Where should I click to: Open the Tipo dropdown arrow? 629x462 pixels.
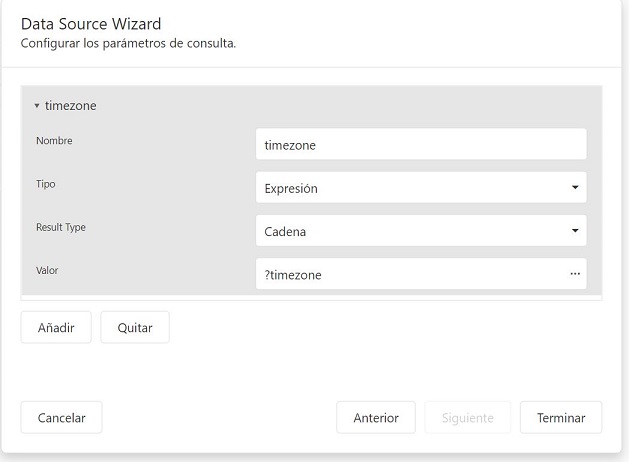(x=575, y=187)
